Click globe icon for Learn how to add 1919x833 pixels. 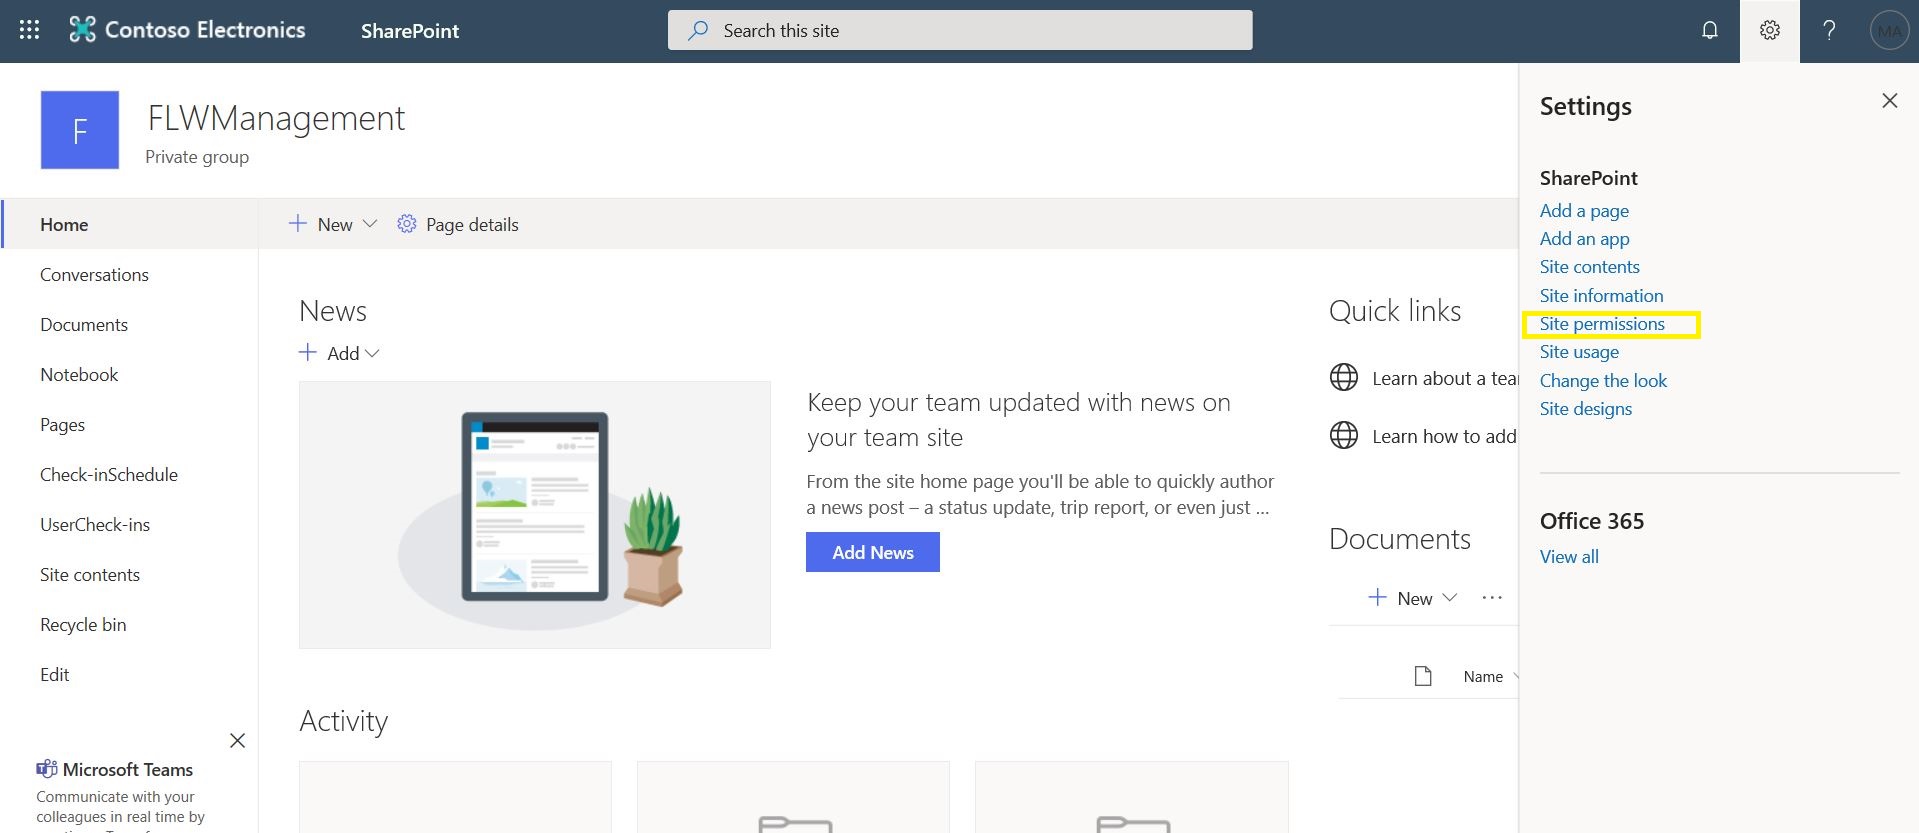pos(1343,436)
